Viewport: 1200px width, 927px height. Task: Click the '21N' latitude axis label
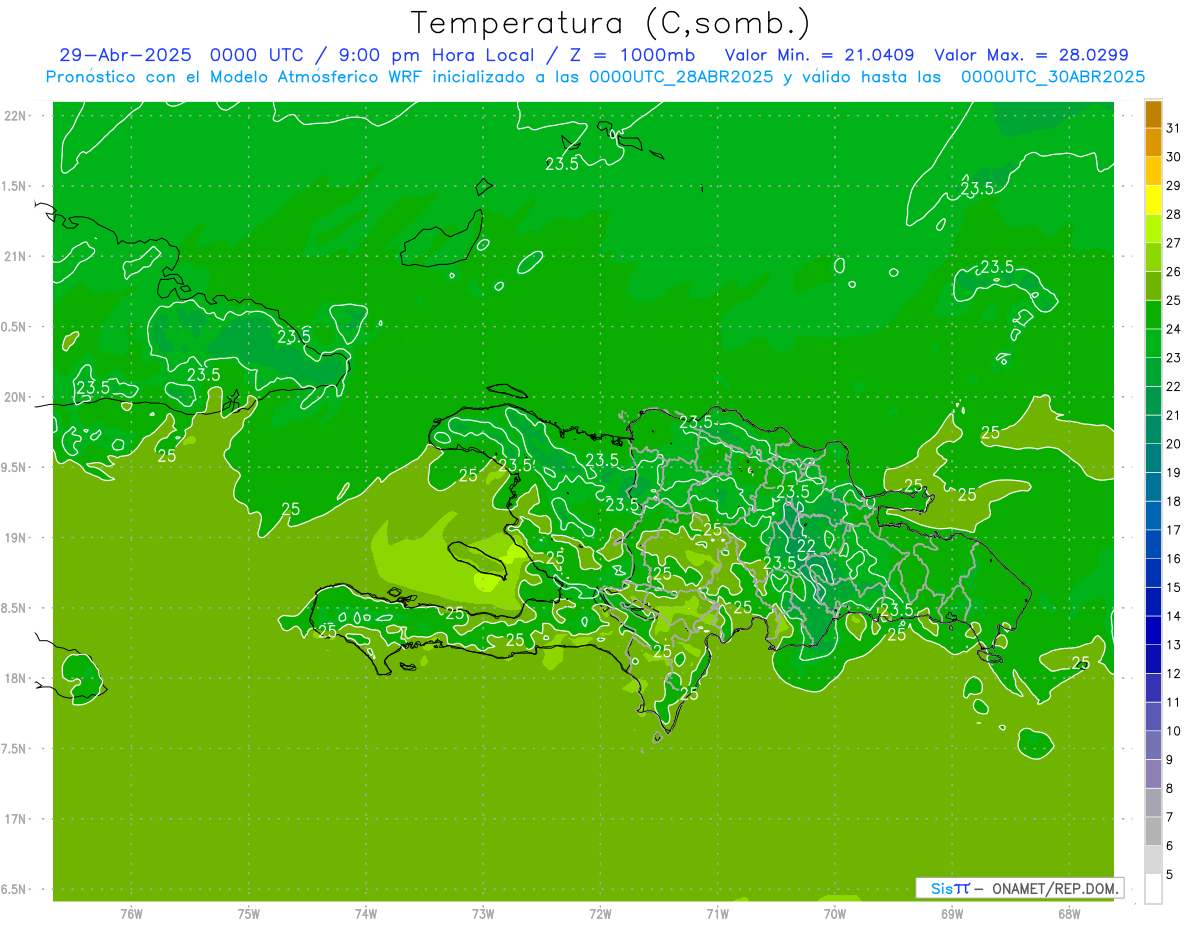[18, 257]
